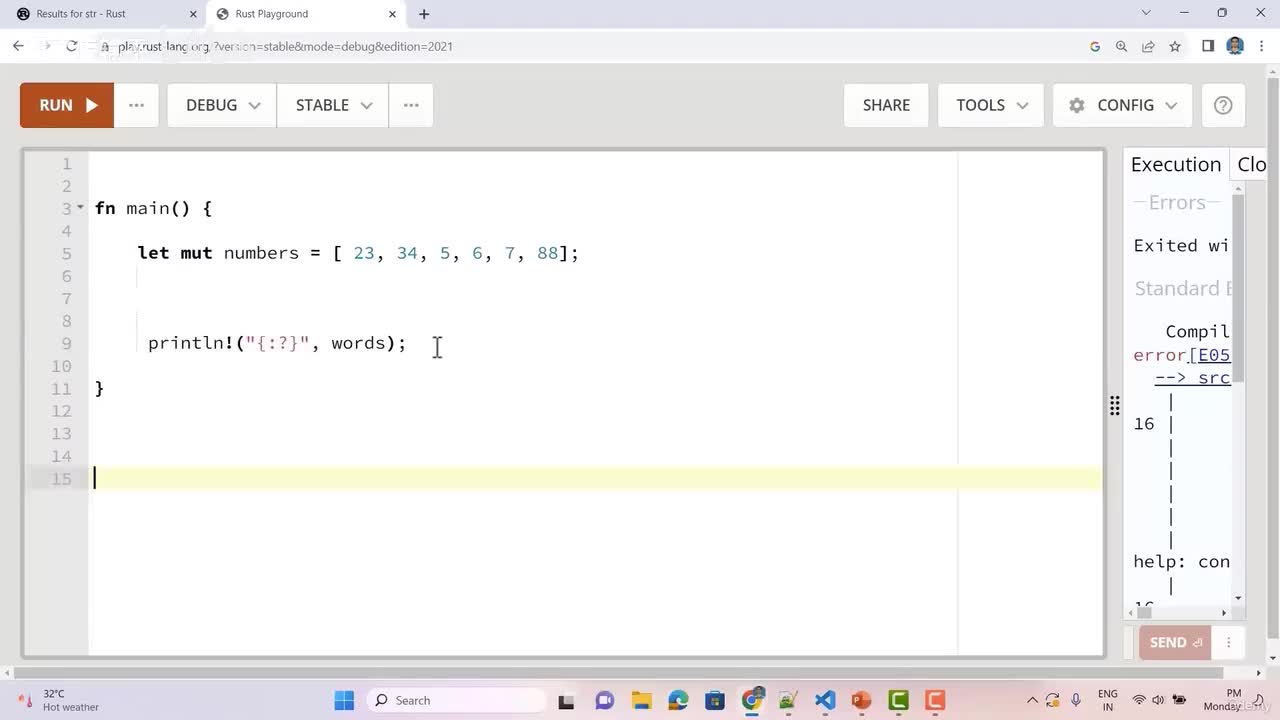Screen dimensions: 1280x720
Task: Expand the TOOLS dropdown
Action: coord(991,105)
